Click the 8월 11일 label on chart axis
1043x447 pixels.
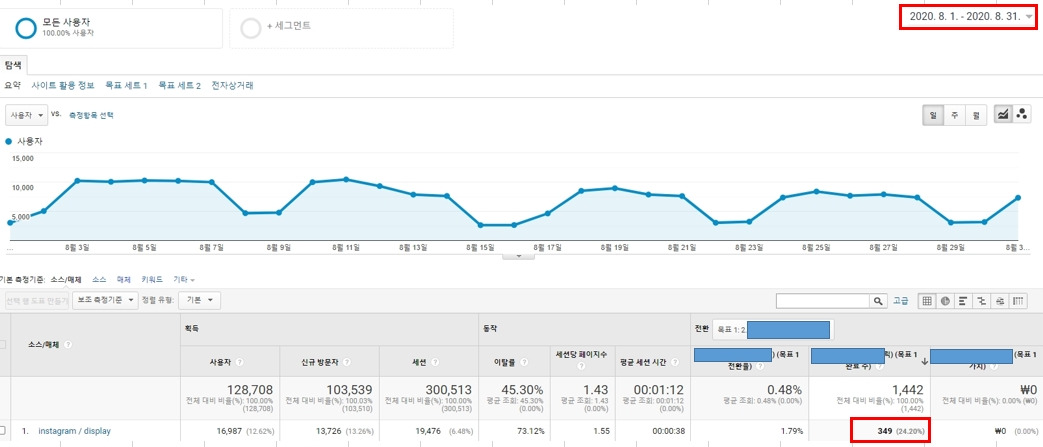347,247
